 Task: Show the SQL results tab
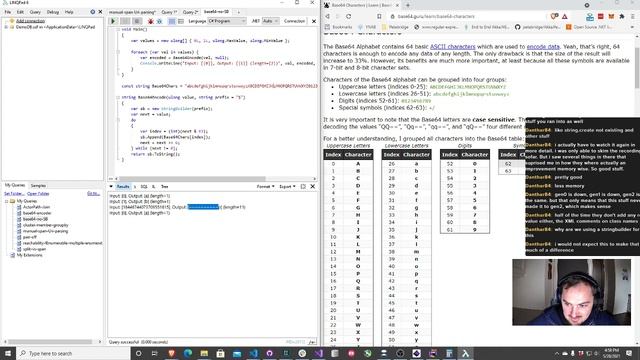coord(144,187)
